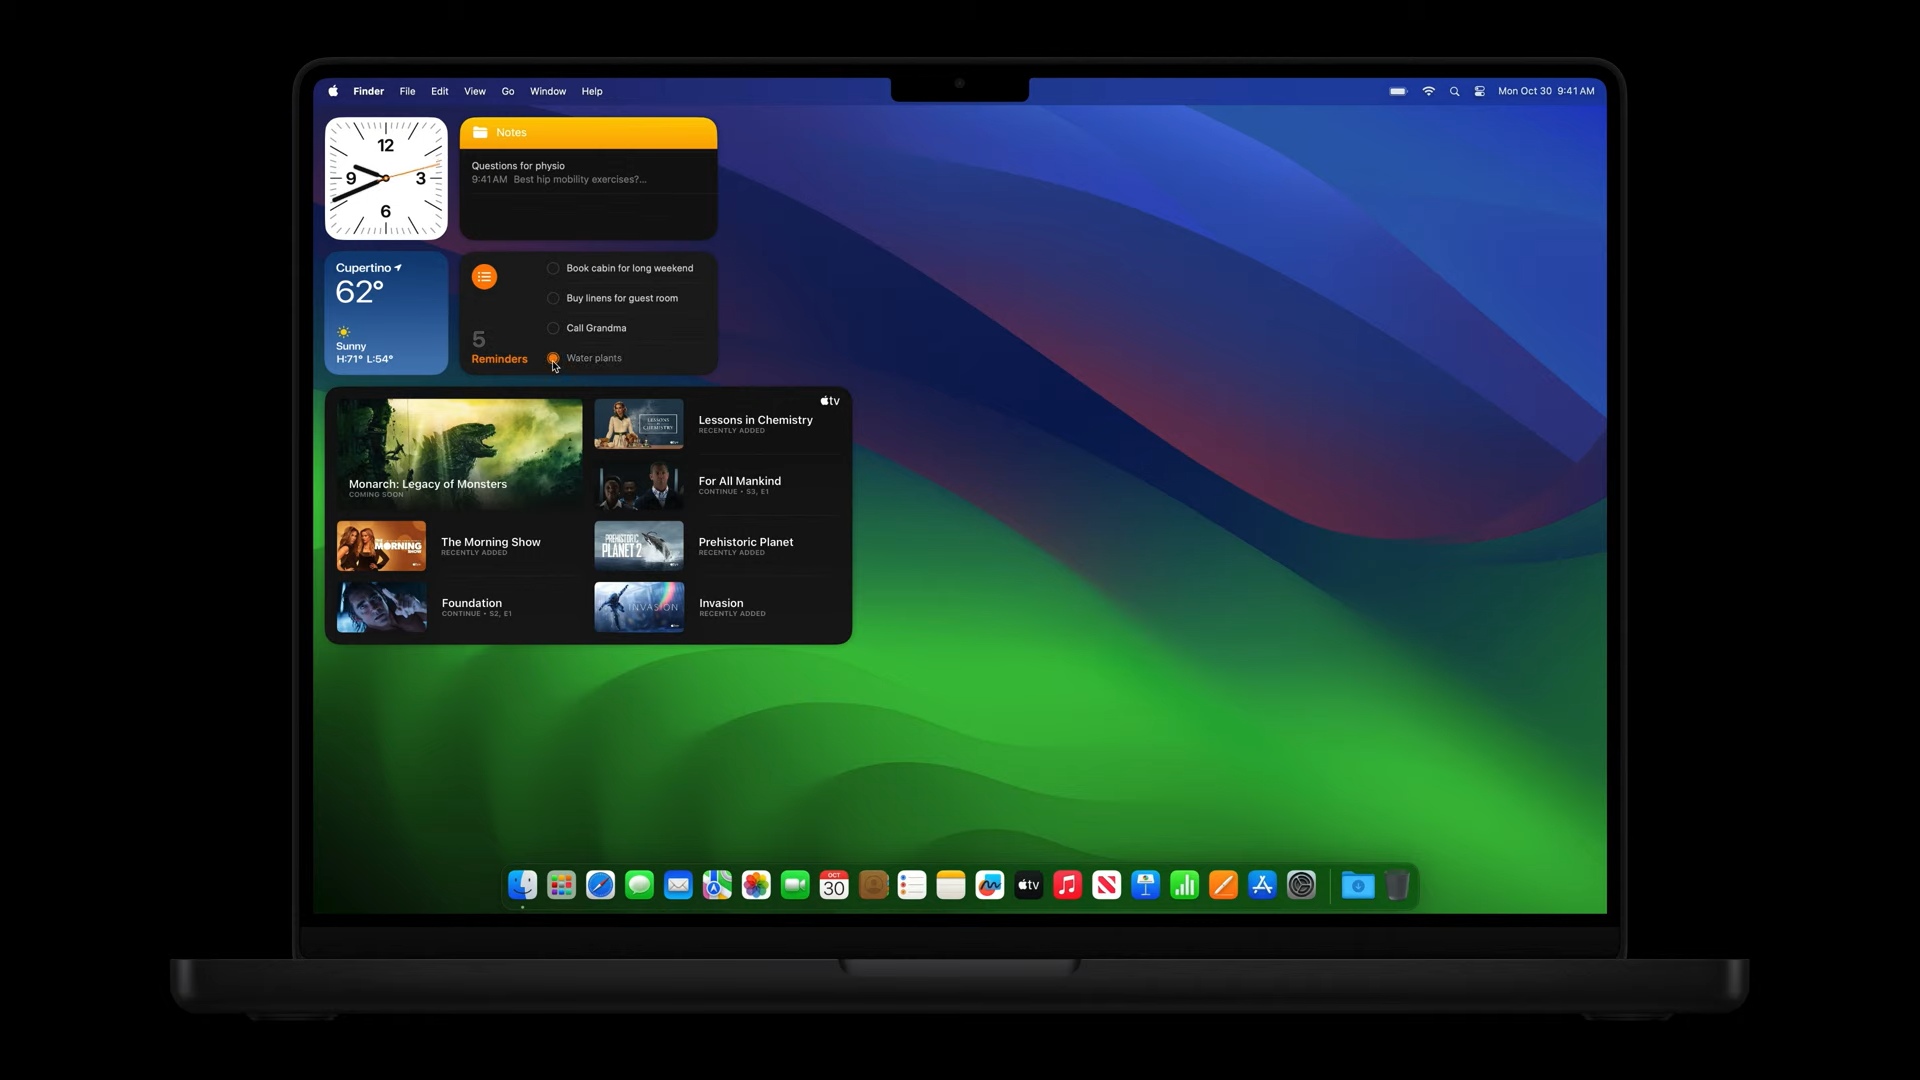Open App Store in dock
This screenshot has width=1920, height=1080.
pos(1263,885)
